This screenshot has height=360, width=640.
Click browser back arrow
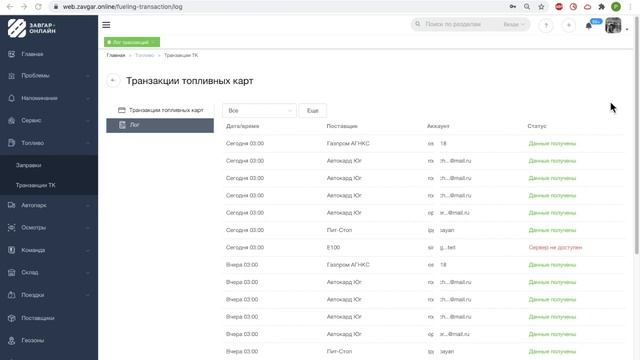tap(10, 7)
